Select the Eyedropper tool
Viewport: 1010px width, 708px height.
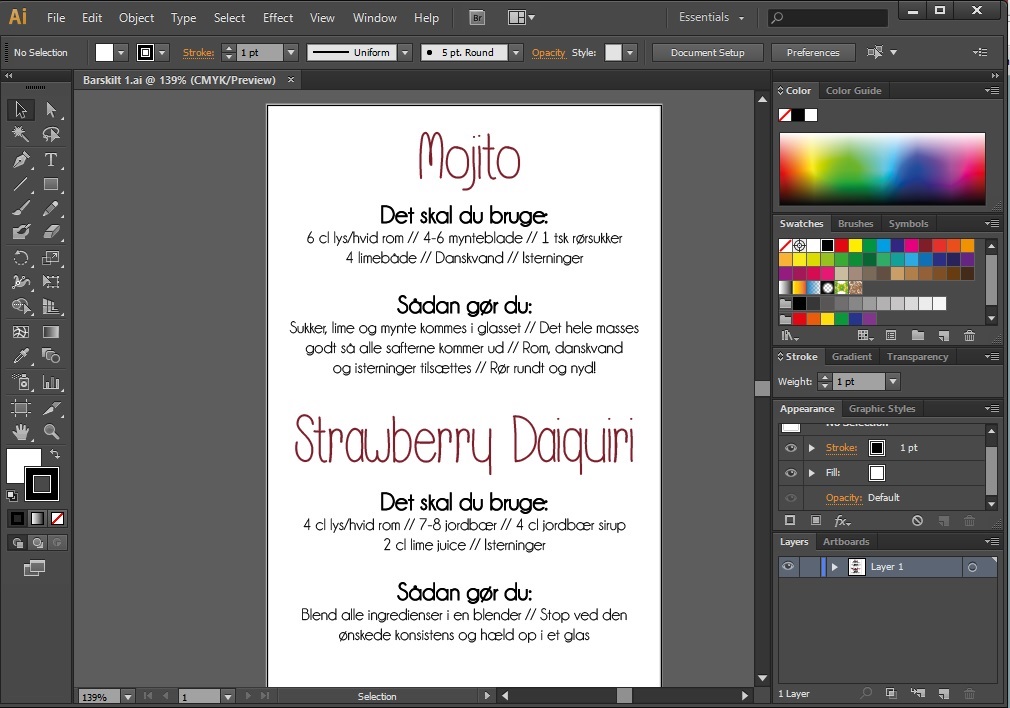[x=20, y=356]
